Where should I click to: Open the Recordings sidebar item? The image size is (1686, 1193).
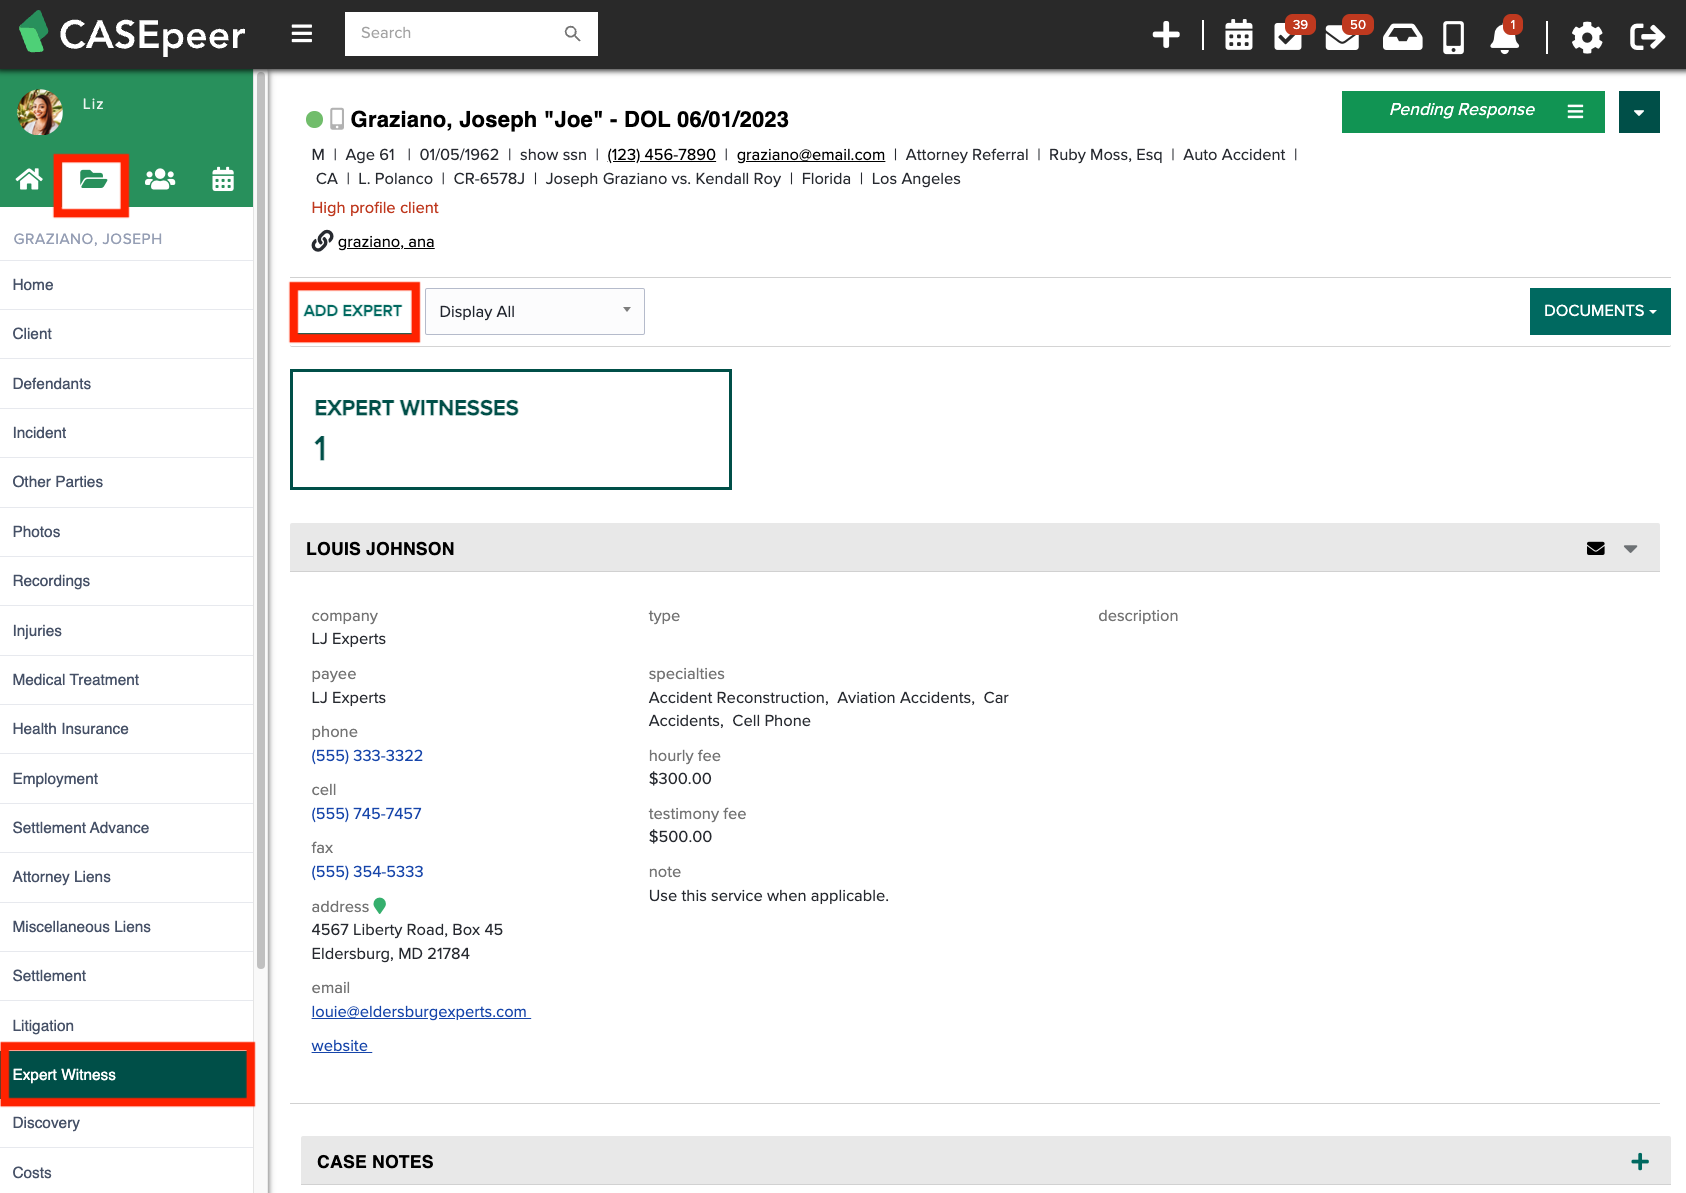[126, 581]
